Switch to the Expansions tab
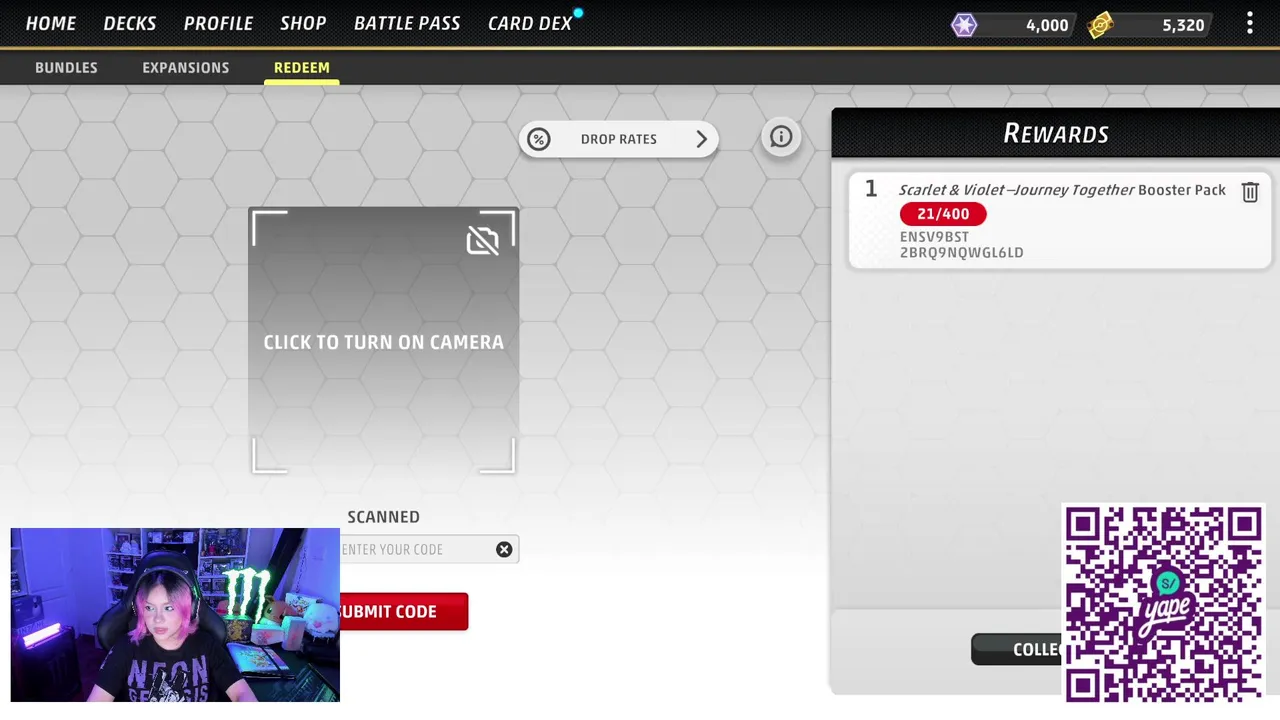The width and height of the screenshot is (1280, 720). (x=185, y=67)
